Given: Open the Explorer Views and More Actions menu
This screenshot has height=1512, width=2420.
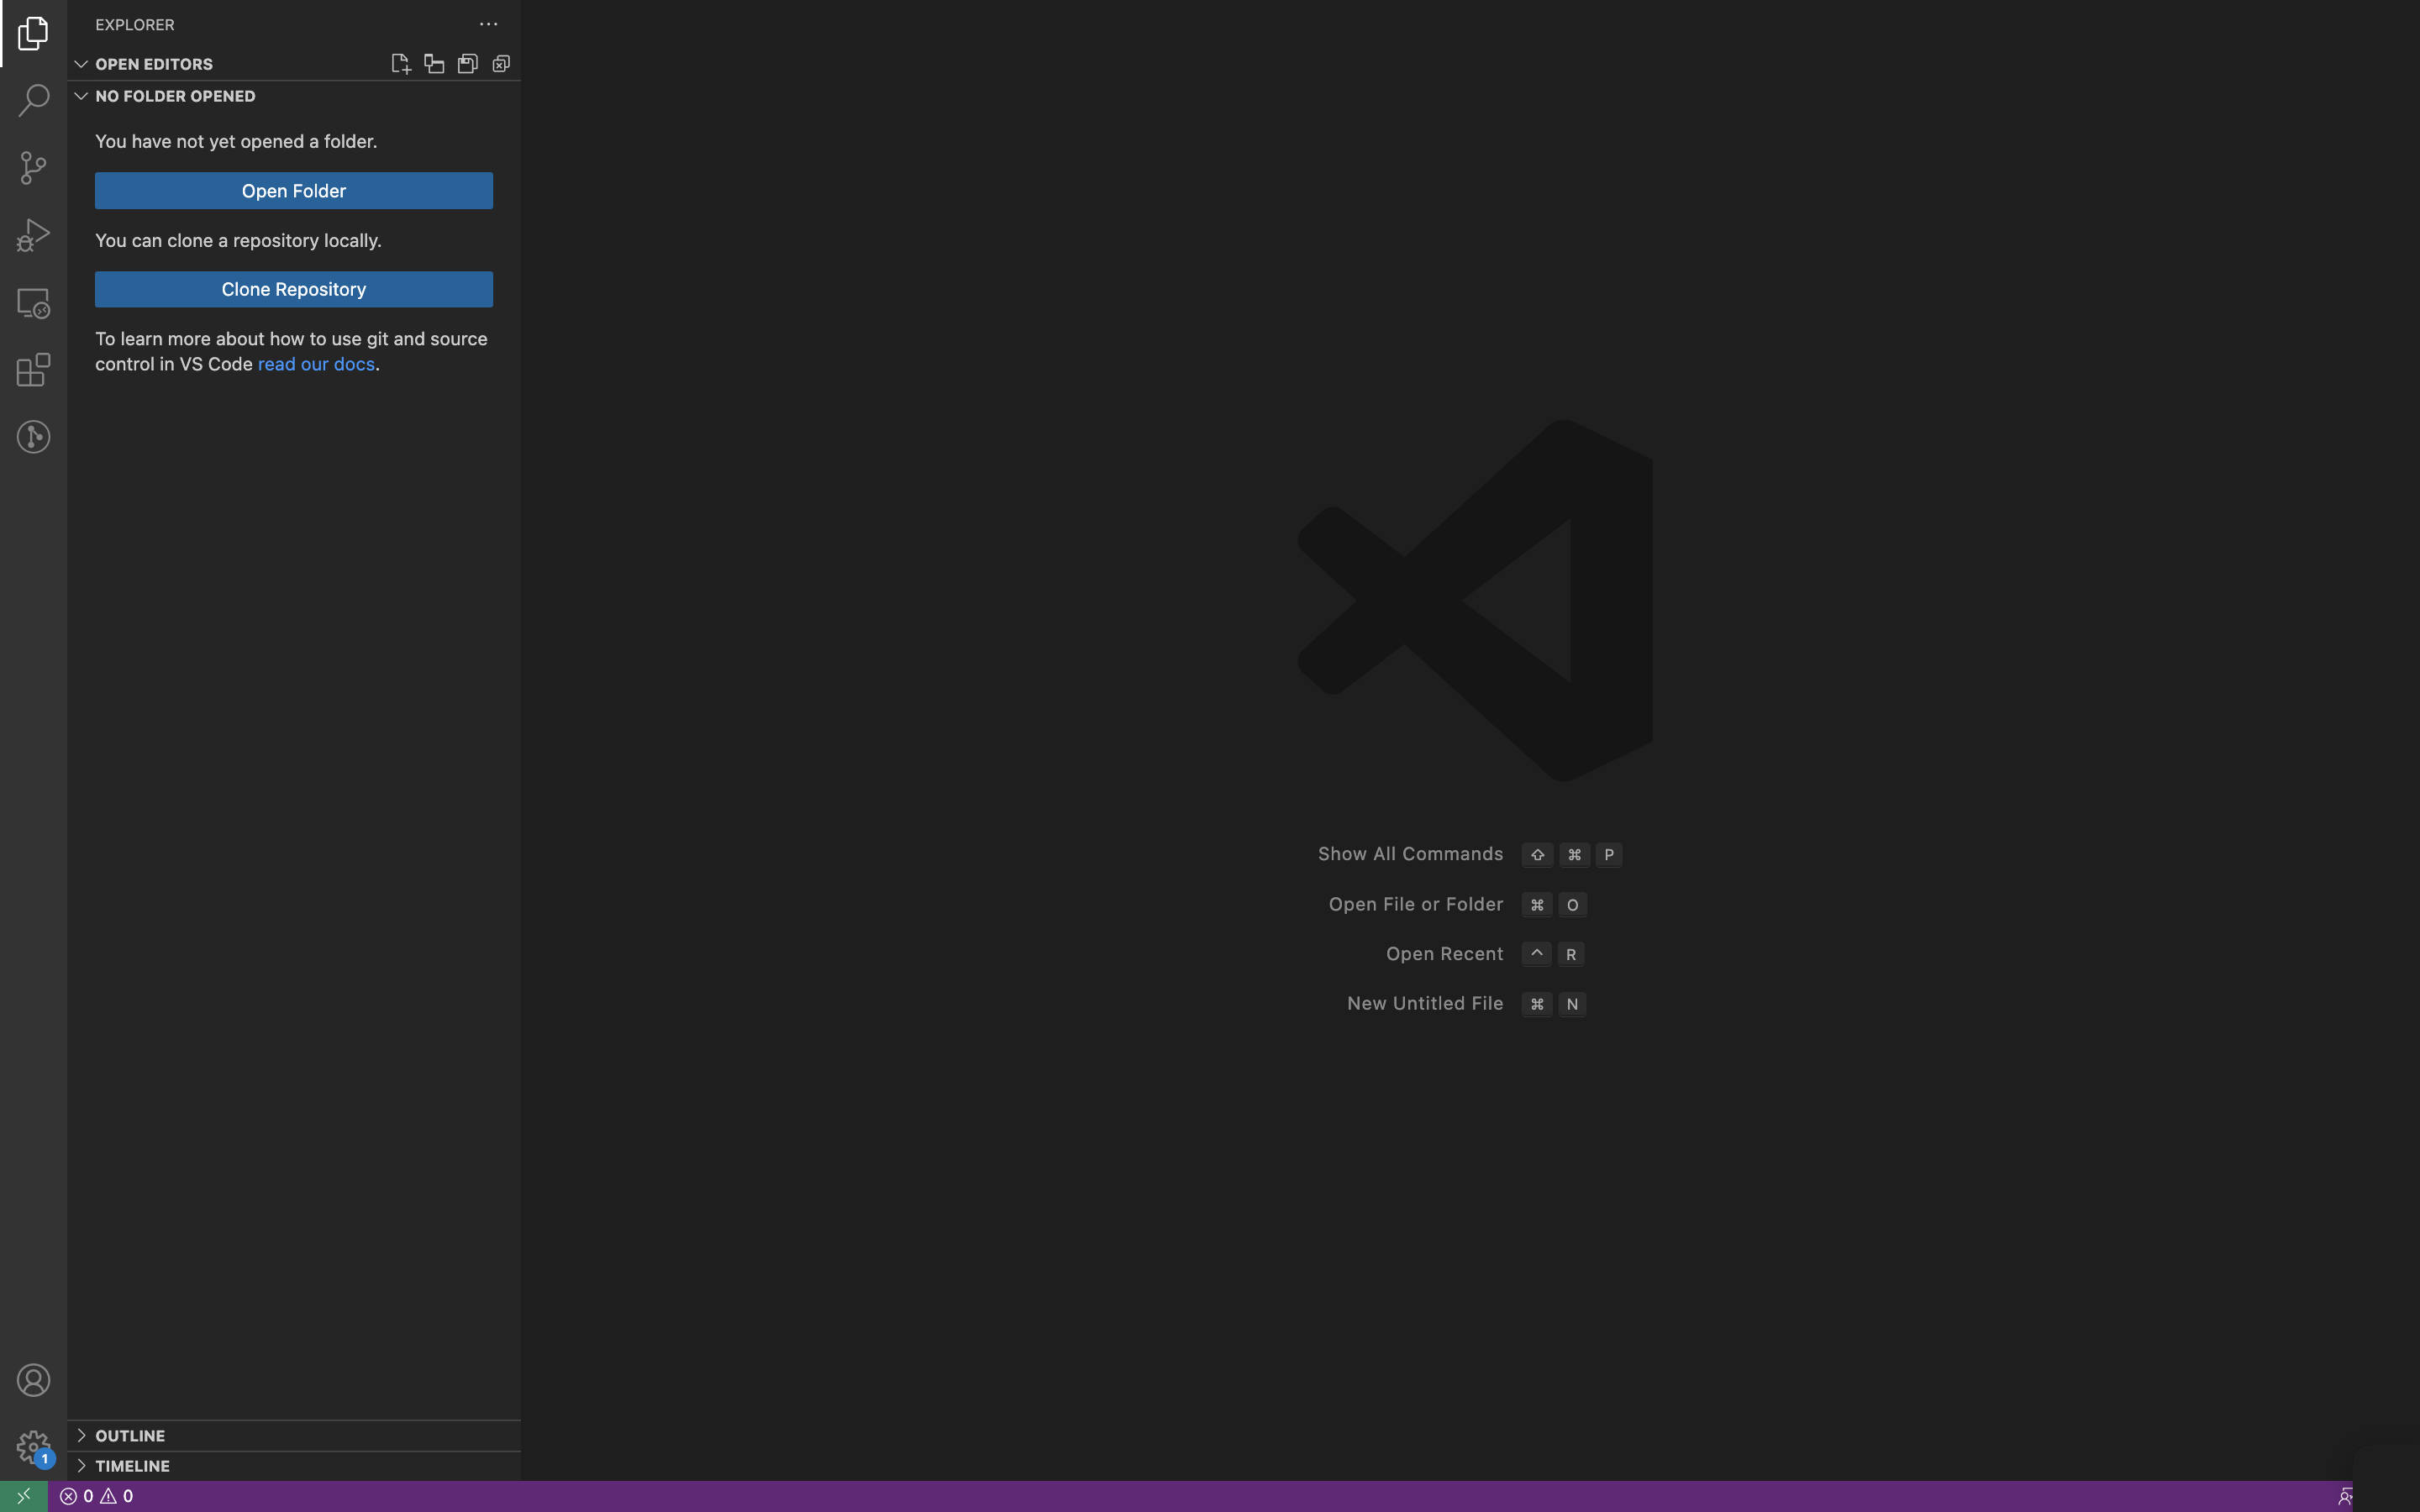Looking at the screenshot, I should point(488,24).
